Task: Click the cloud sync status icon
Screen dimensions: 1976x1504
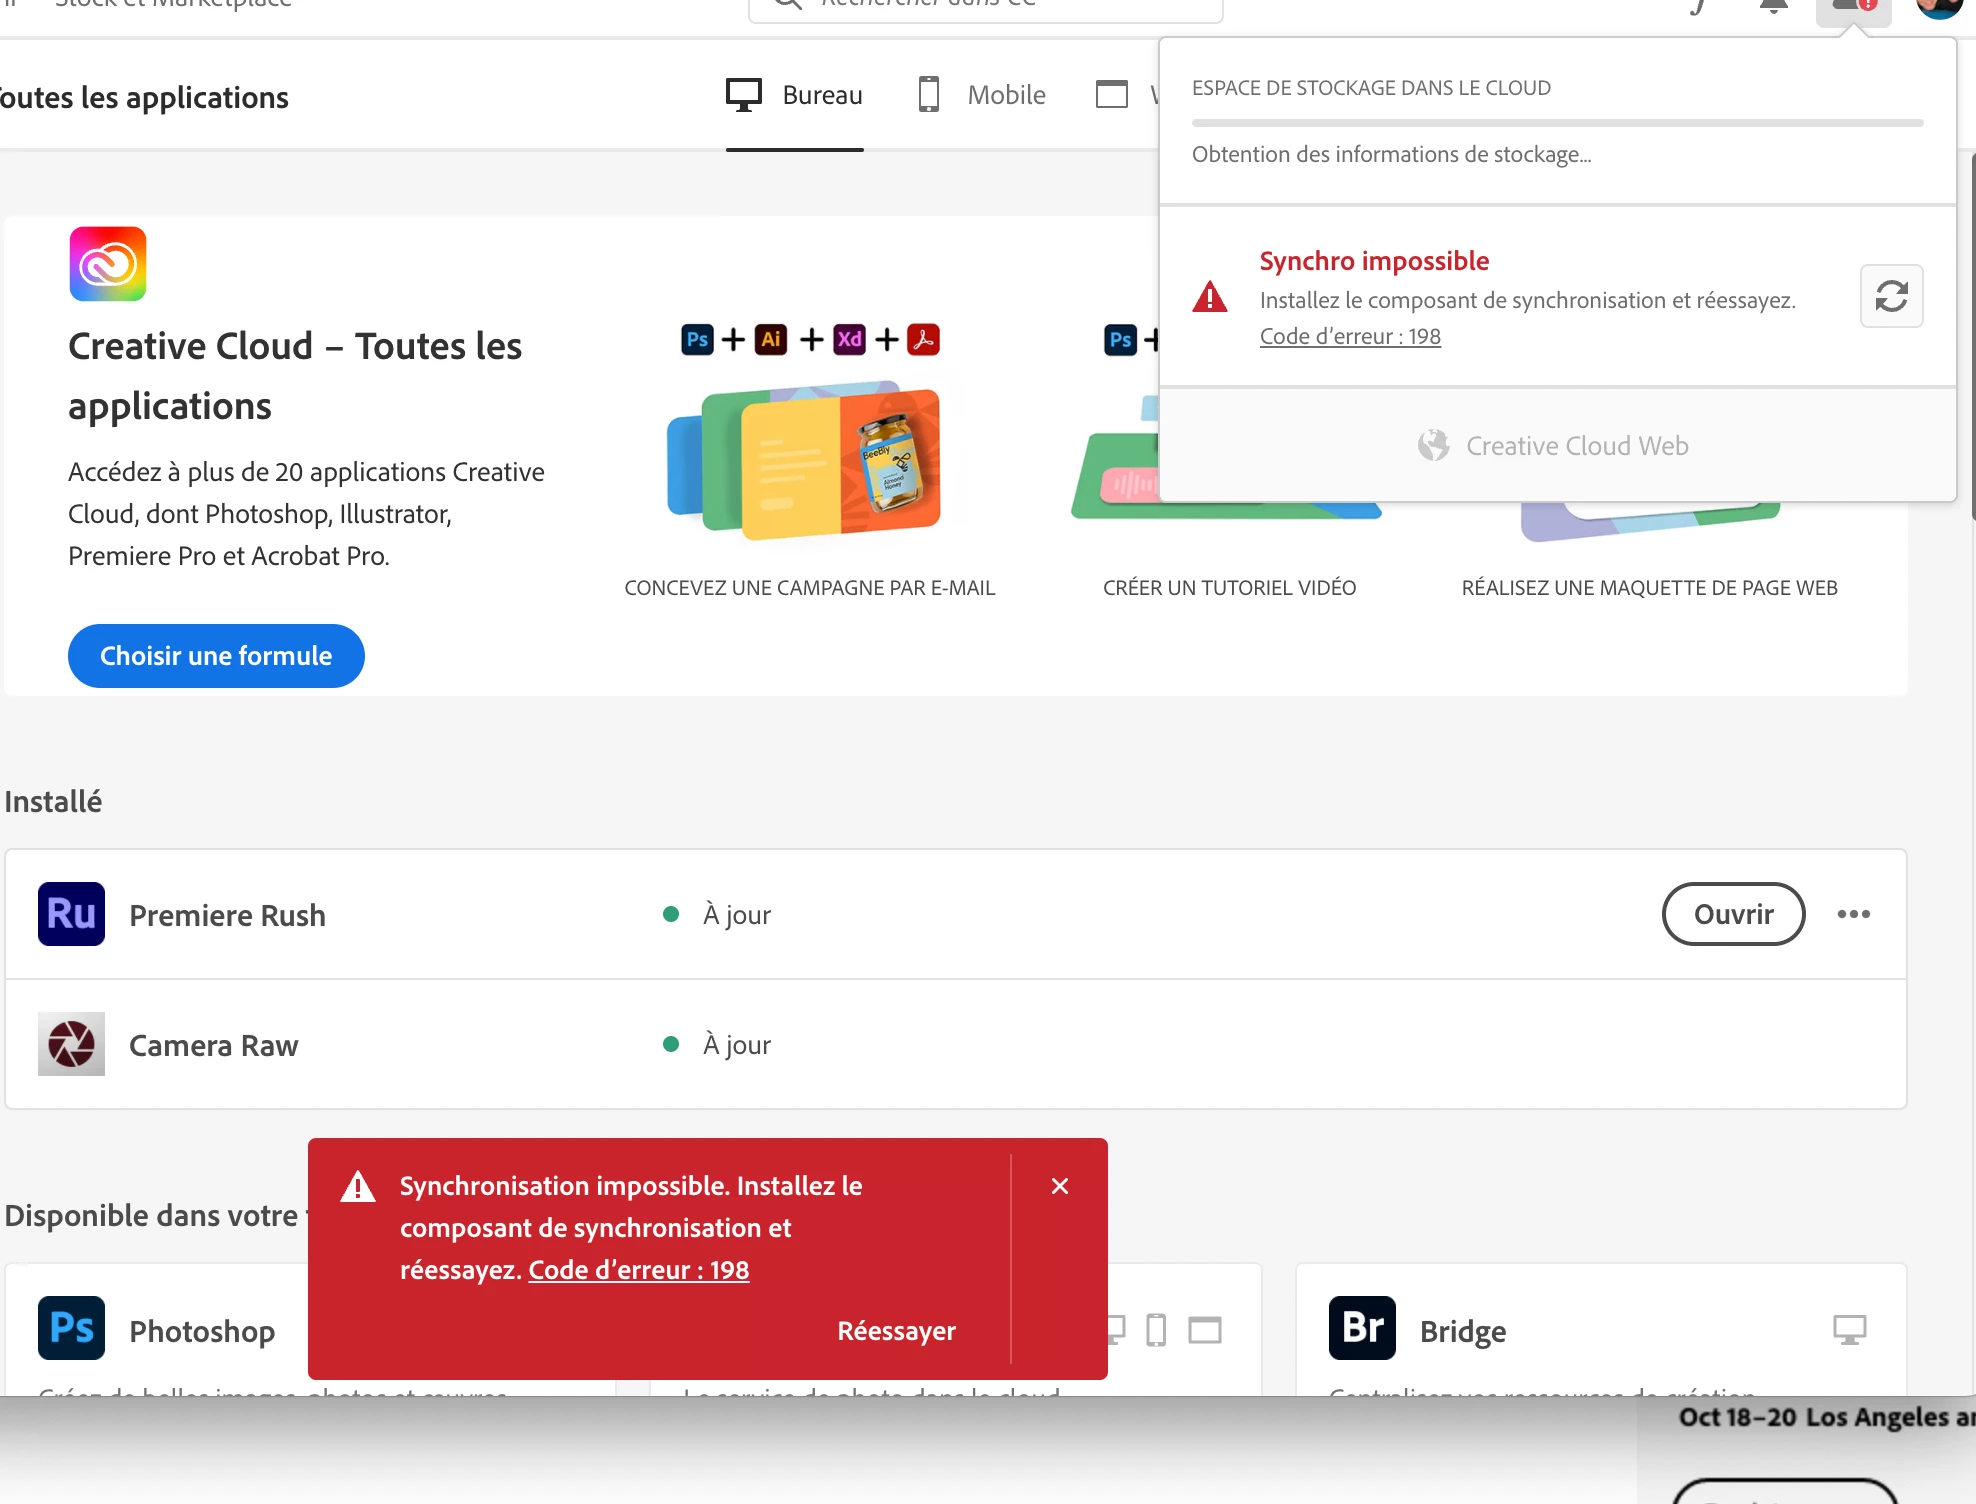Action: point(1852,8)
